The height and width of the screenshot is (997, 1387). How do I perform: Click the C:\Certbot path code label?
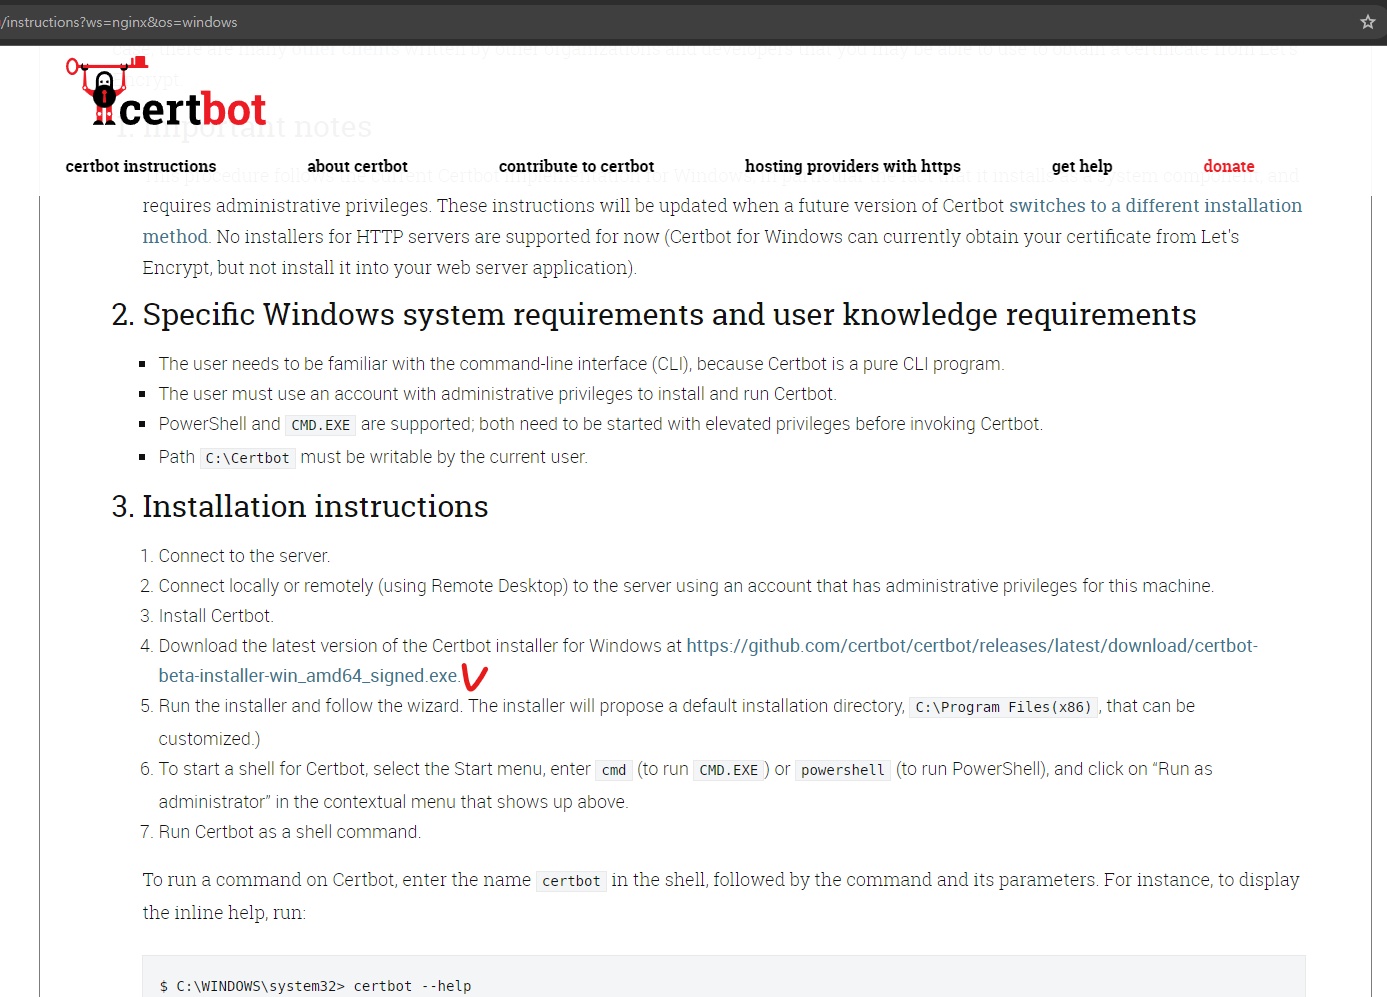pos(248,458)
